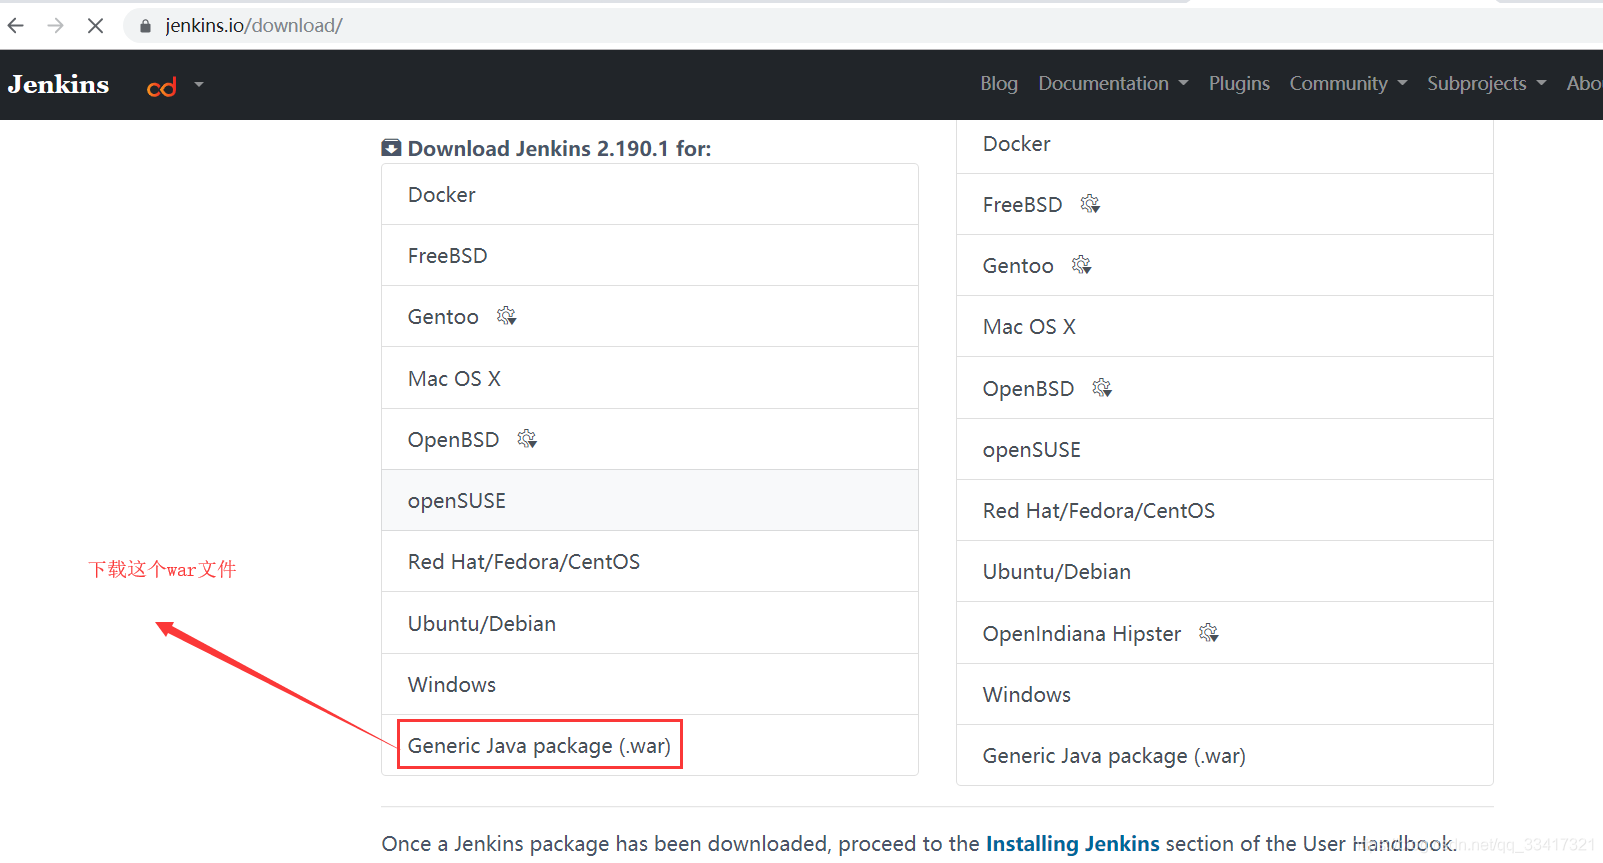
Task: Select Gentoo in the right download list
Action: [x=1225, y=266]
